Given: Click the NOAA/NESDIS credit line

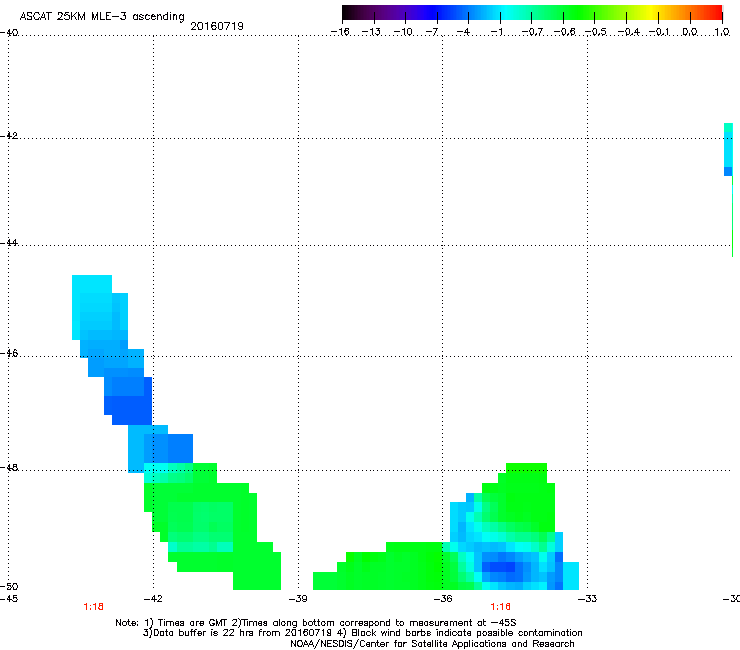Looking at the screenshot, I should tap(432, 644).
